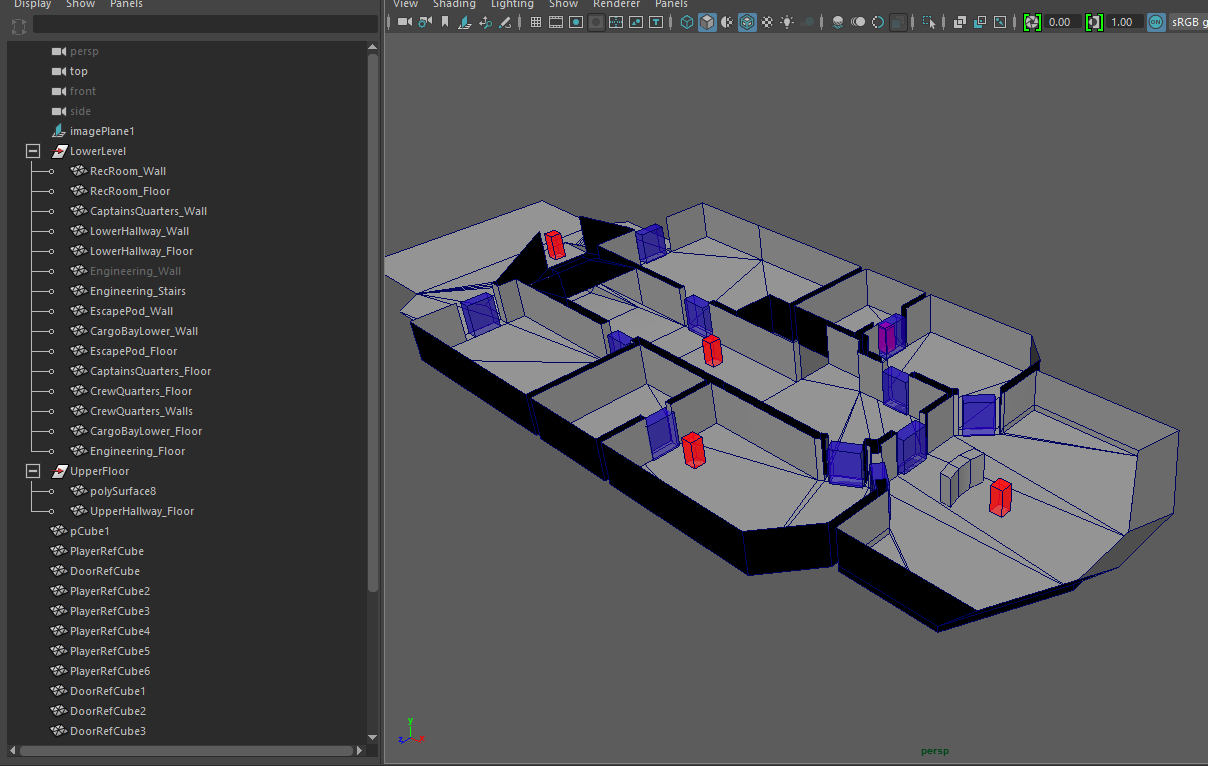1208x766 pixels.
Task: Click the Screen Space Ambient Occlusion icon
Action: click(x=838, y=22)
